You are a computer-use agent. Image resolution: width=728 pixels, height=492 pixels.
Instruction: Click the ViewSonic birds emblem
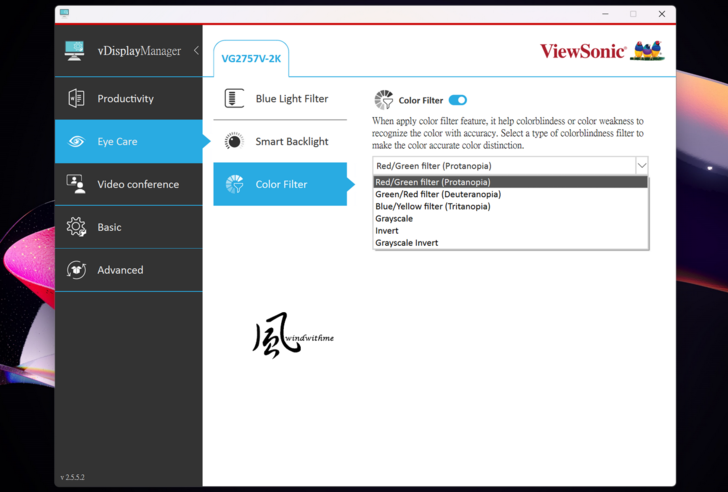tap(647, 50)
